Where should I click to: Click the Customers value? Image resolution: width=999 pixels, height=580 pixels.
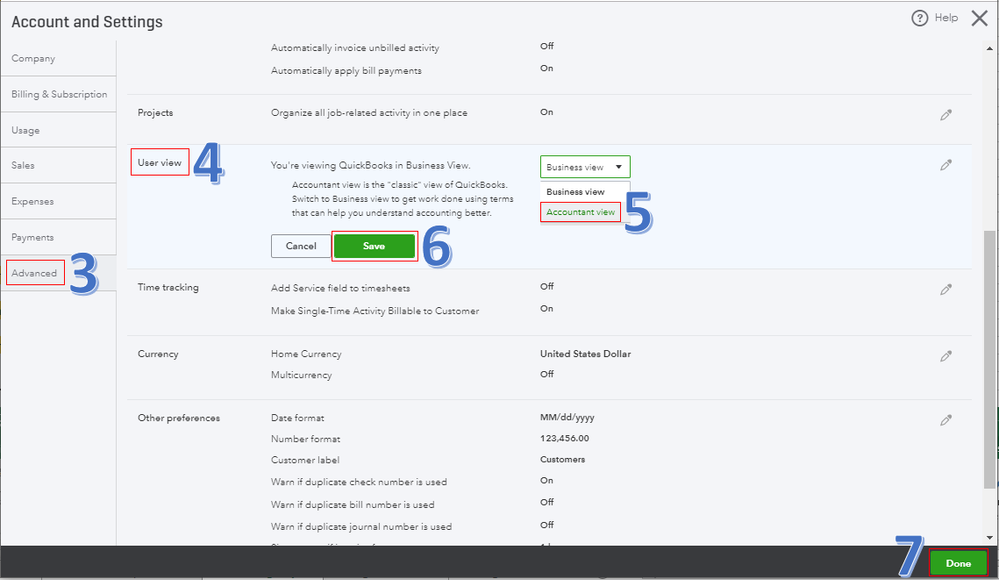click(563, 460)
